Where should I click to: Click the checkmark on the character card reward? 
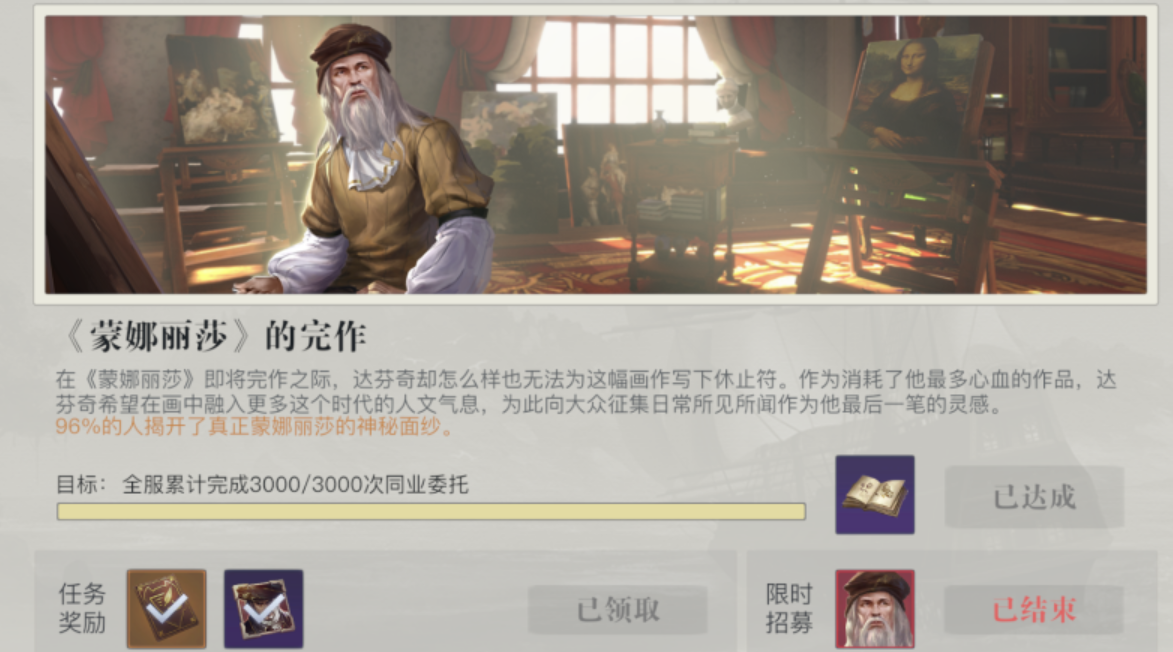click(x=264, y=611)
